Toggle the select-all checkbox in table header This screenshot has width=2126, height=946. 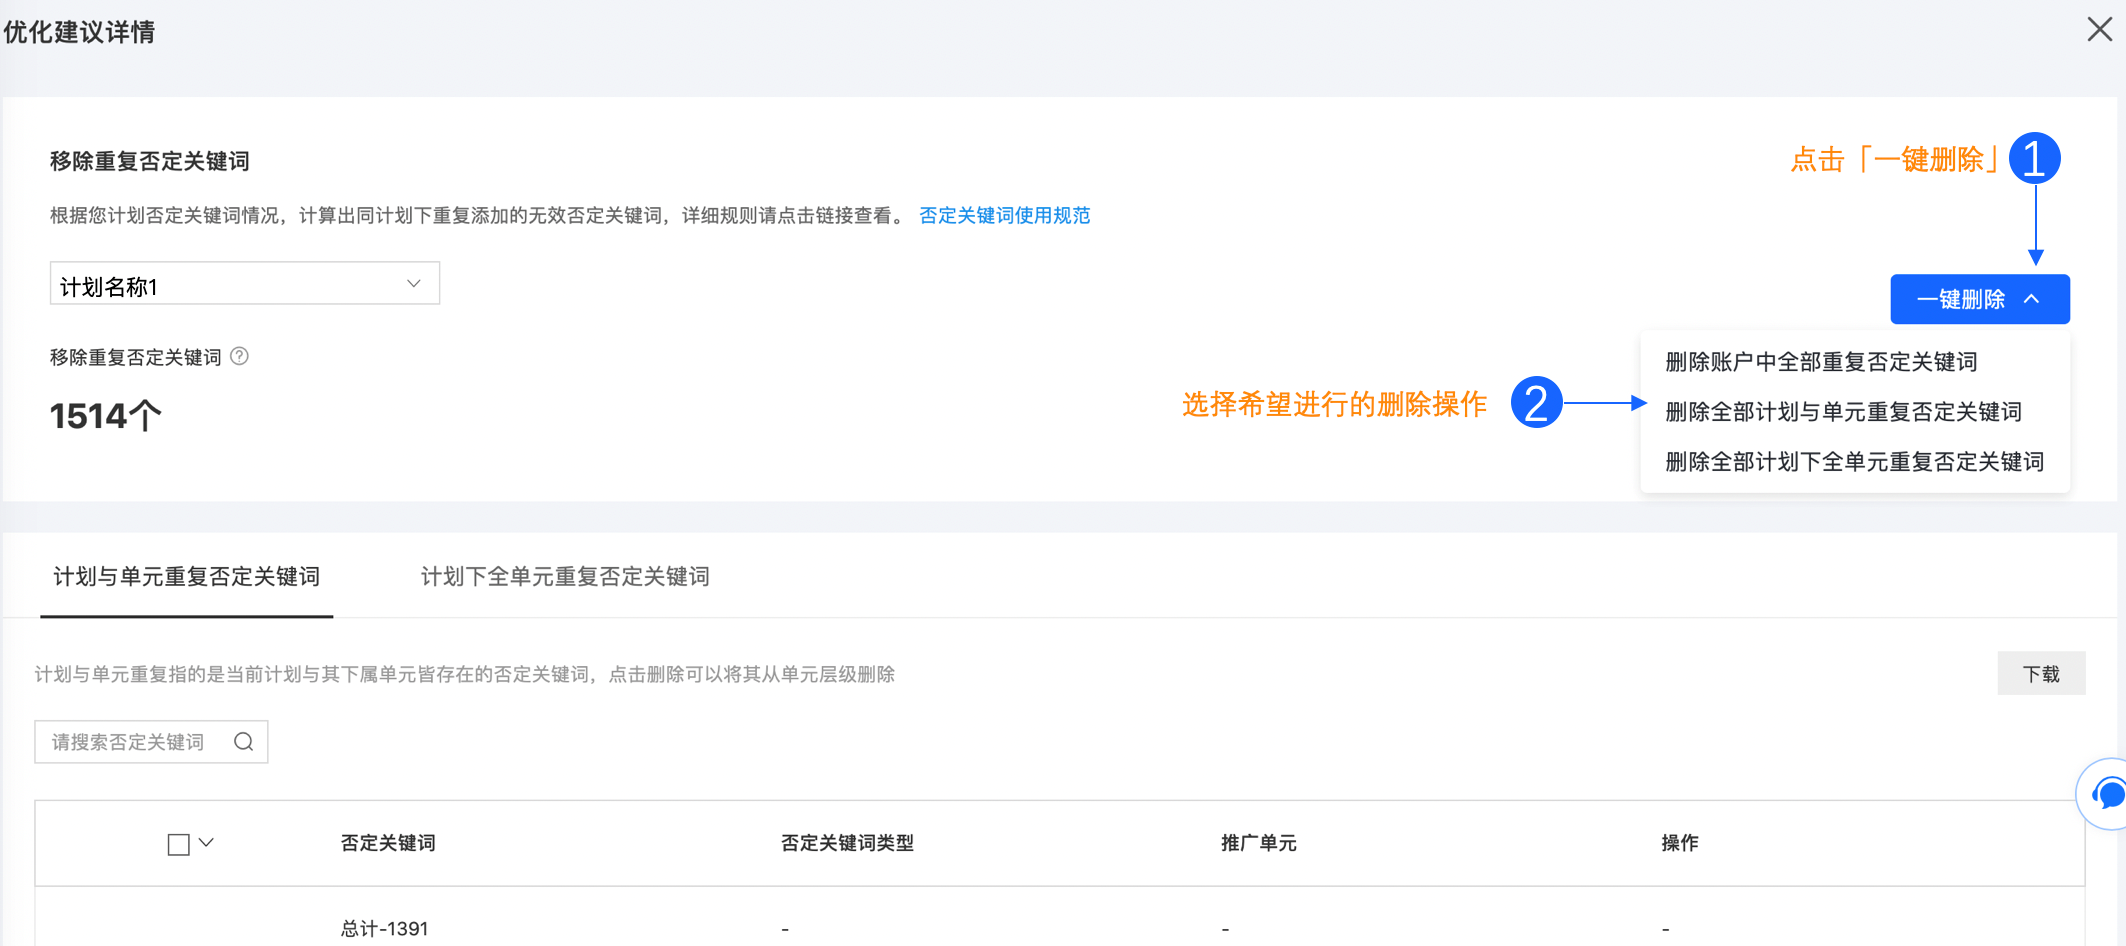pyautogui.click(x=178, y=844)
